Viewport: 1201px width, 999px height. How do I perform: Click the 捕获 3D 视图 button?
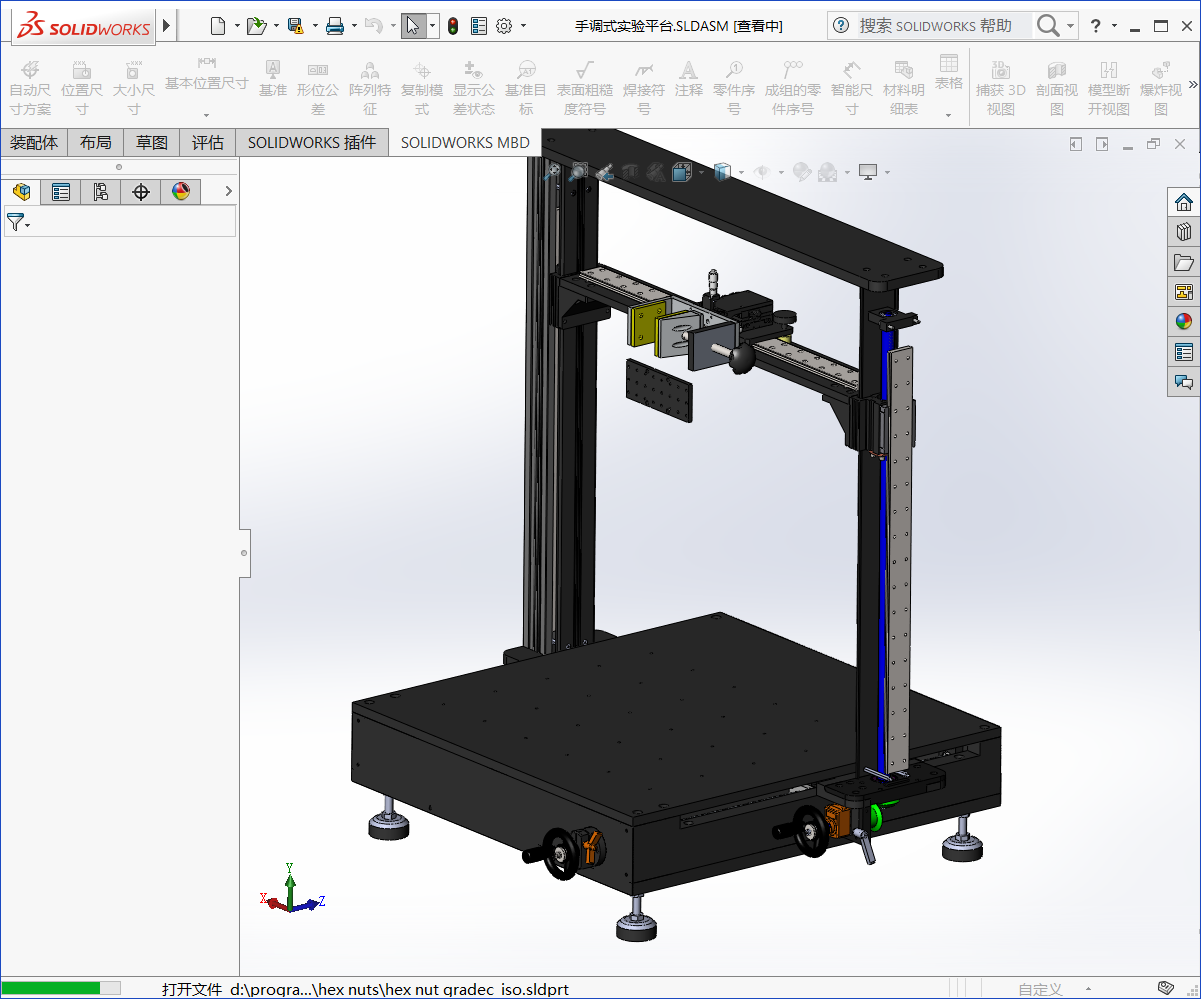[1001, 88]
